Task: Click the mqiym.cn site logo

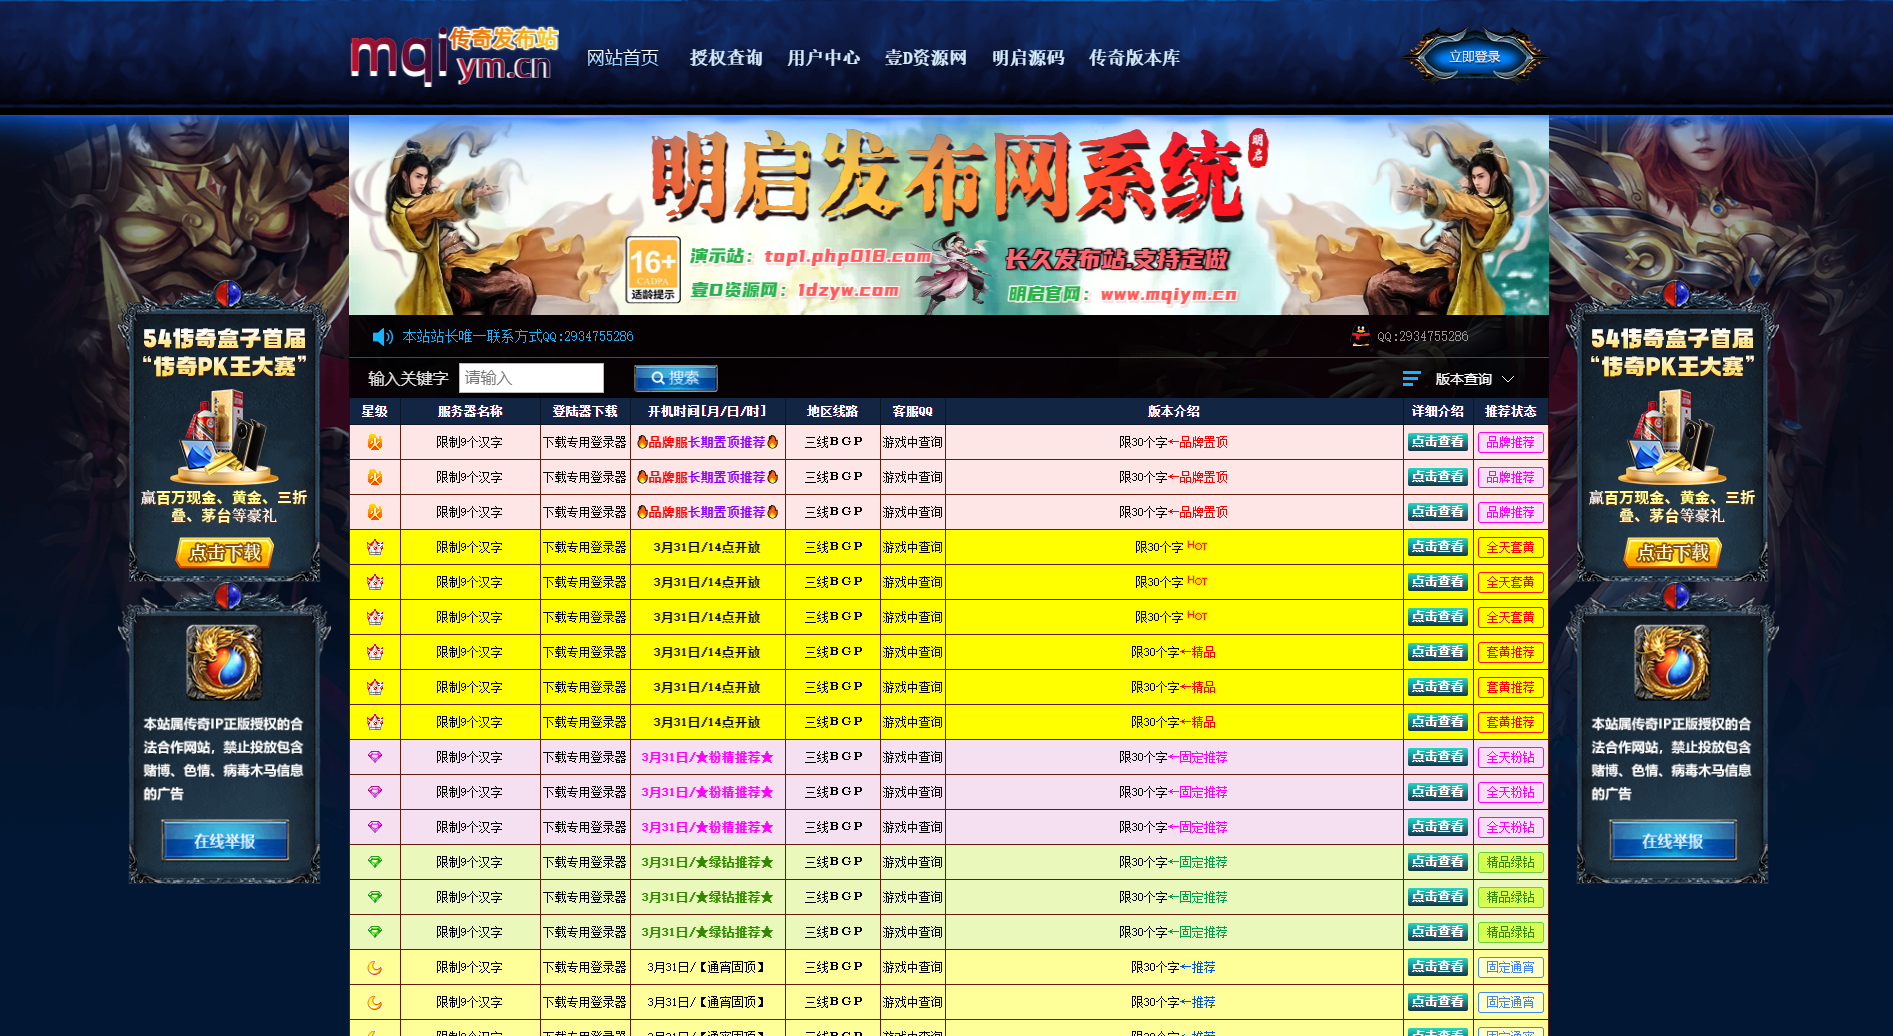Action: [x=453, y=57]
